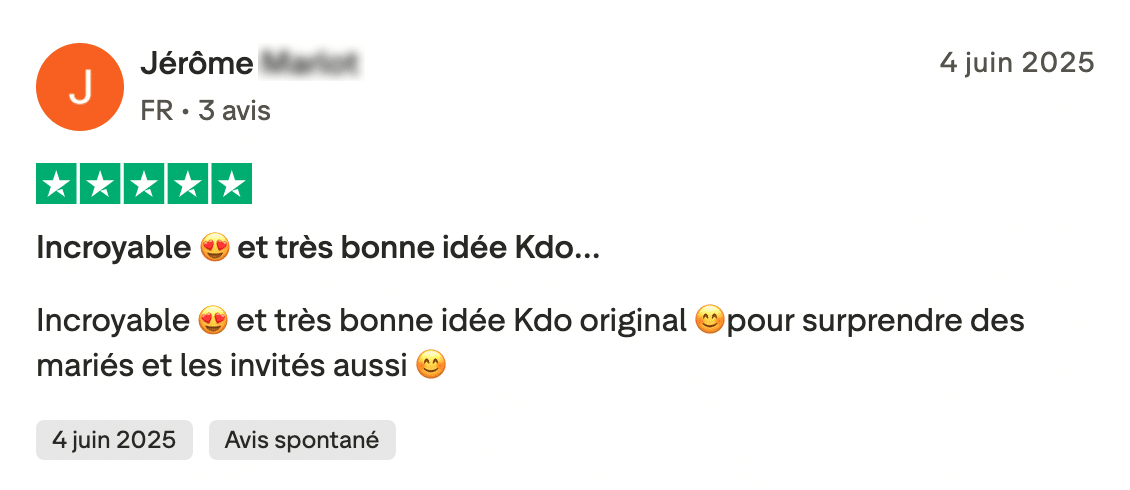Click the blurred surname next to Jérôme
Screen dimensions: 1130x490
pyautogui.click(x=310, y=64)
